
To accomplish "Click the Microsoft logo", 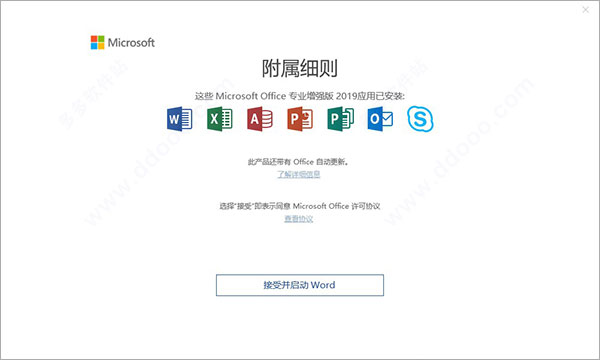I will [122, 42].
